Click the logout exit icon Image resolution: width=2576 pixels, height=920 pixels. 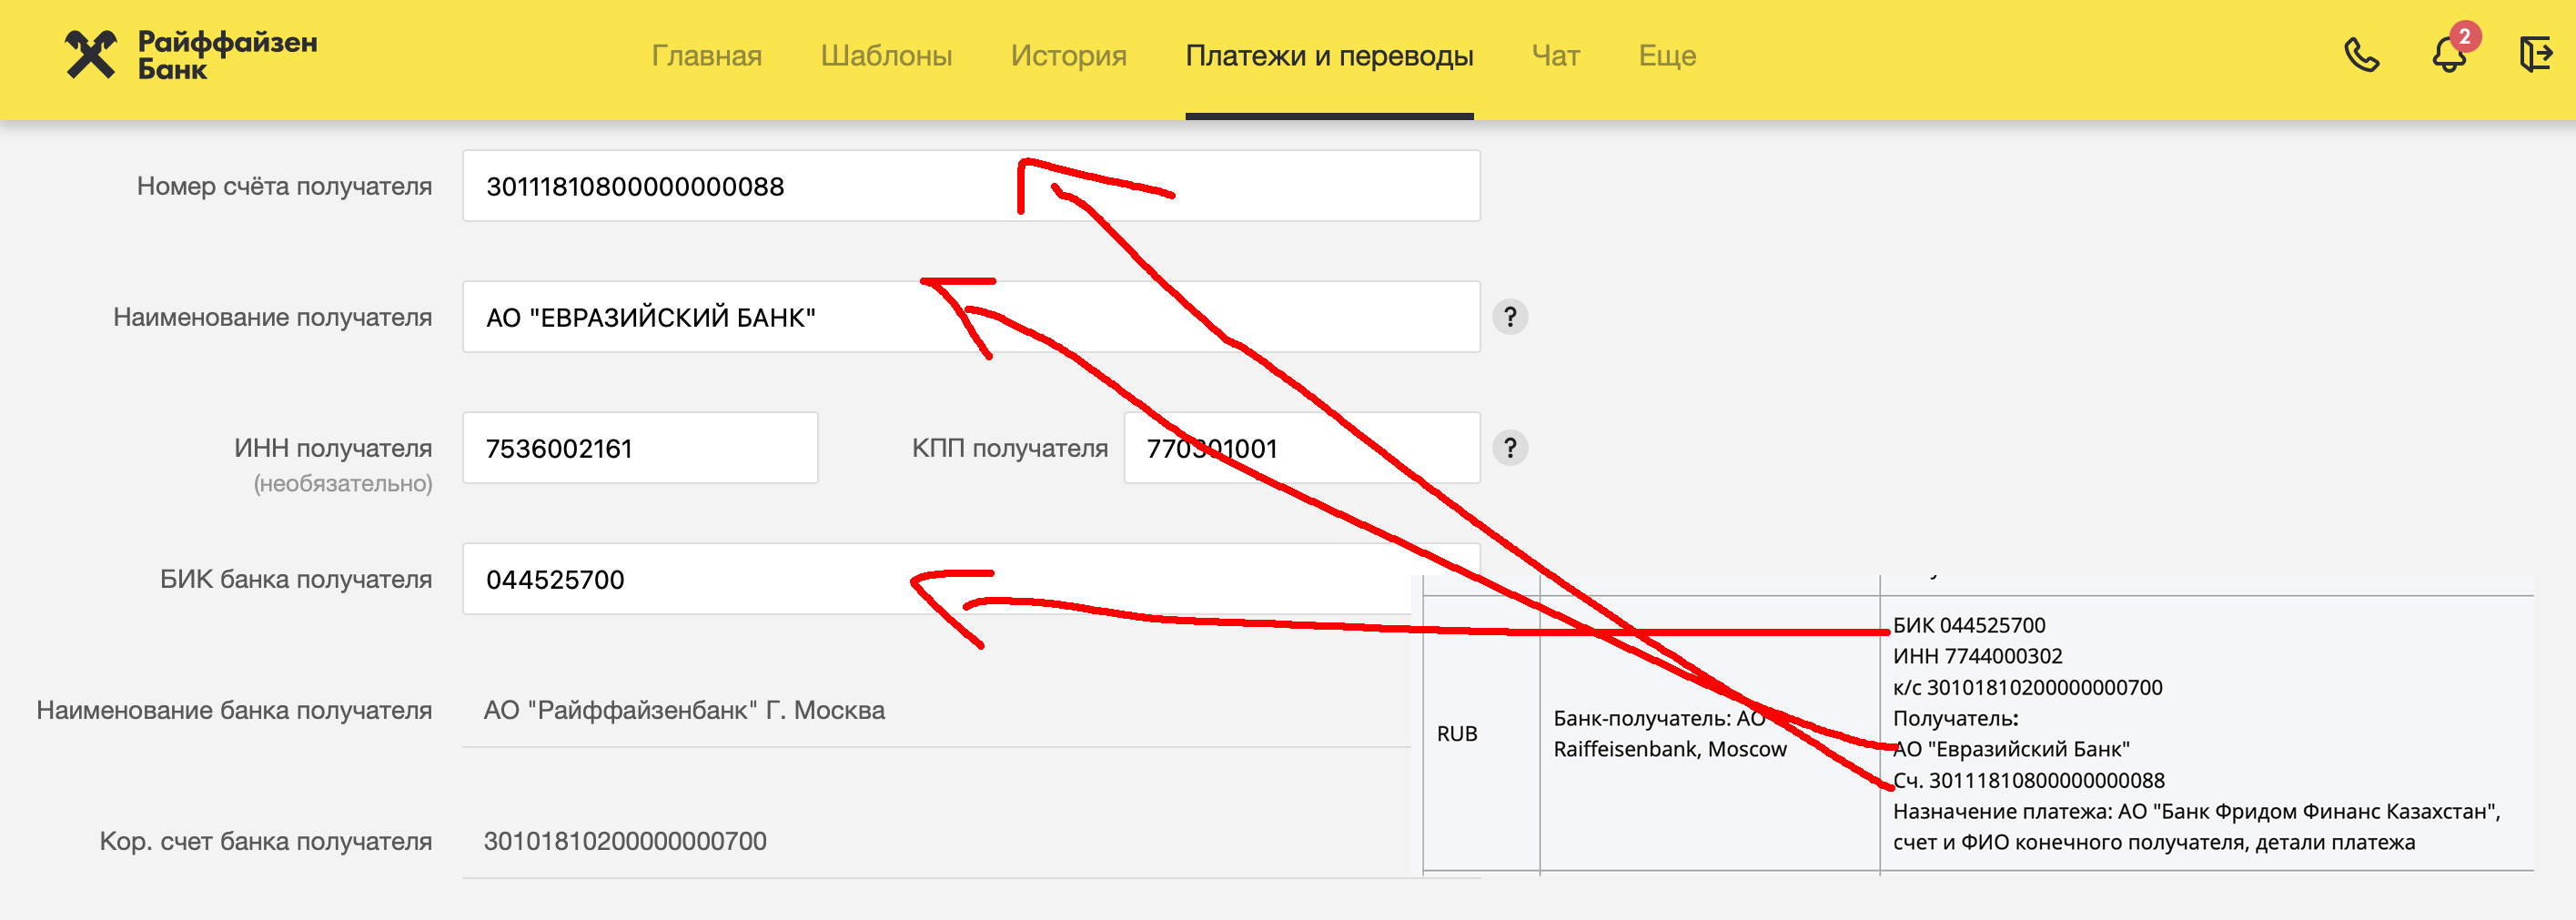pyautogui.click(x=2536, y=54)
